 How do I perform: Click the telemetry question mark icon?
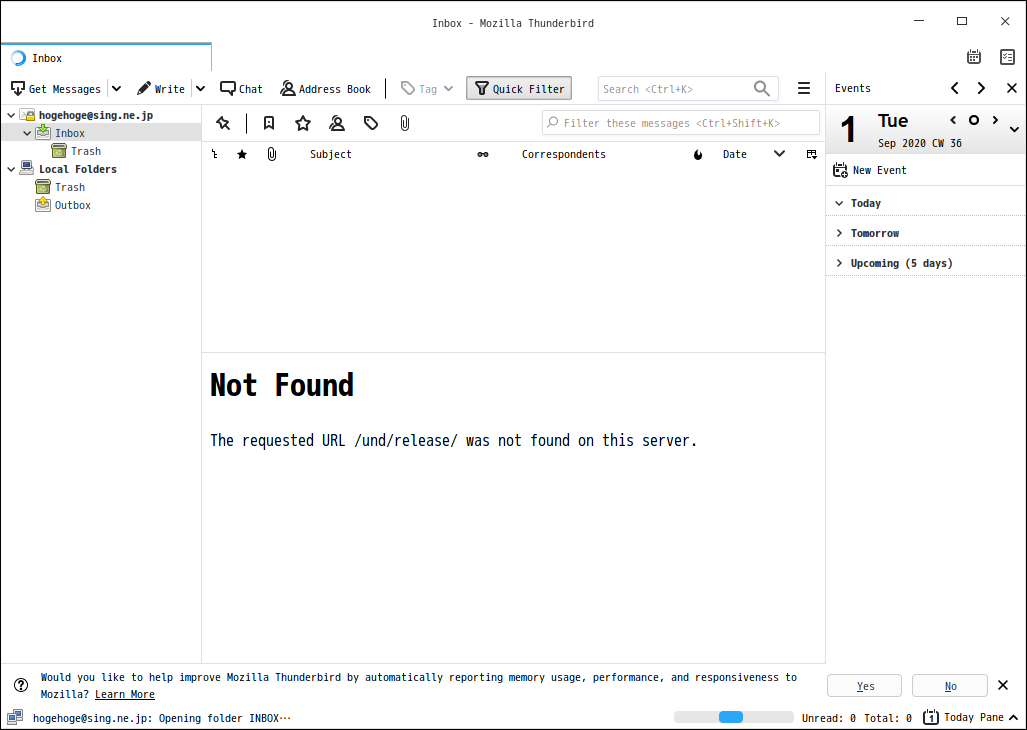(x=21, y=685)
